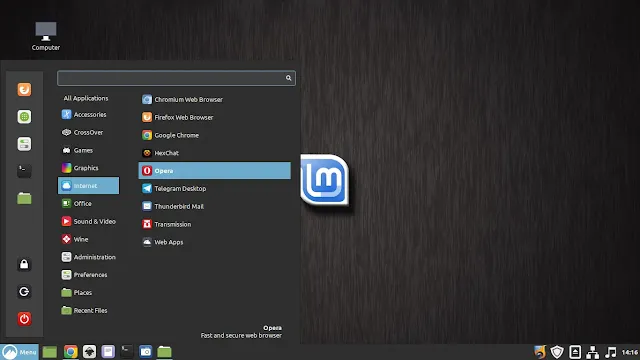Open Google Chrome from the panel
Image resolution: width=640 pixels, height=360 pixels.
(x=71, y=352)
